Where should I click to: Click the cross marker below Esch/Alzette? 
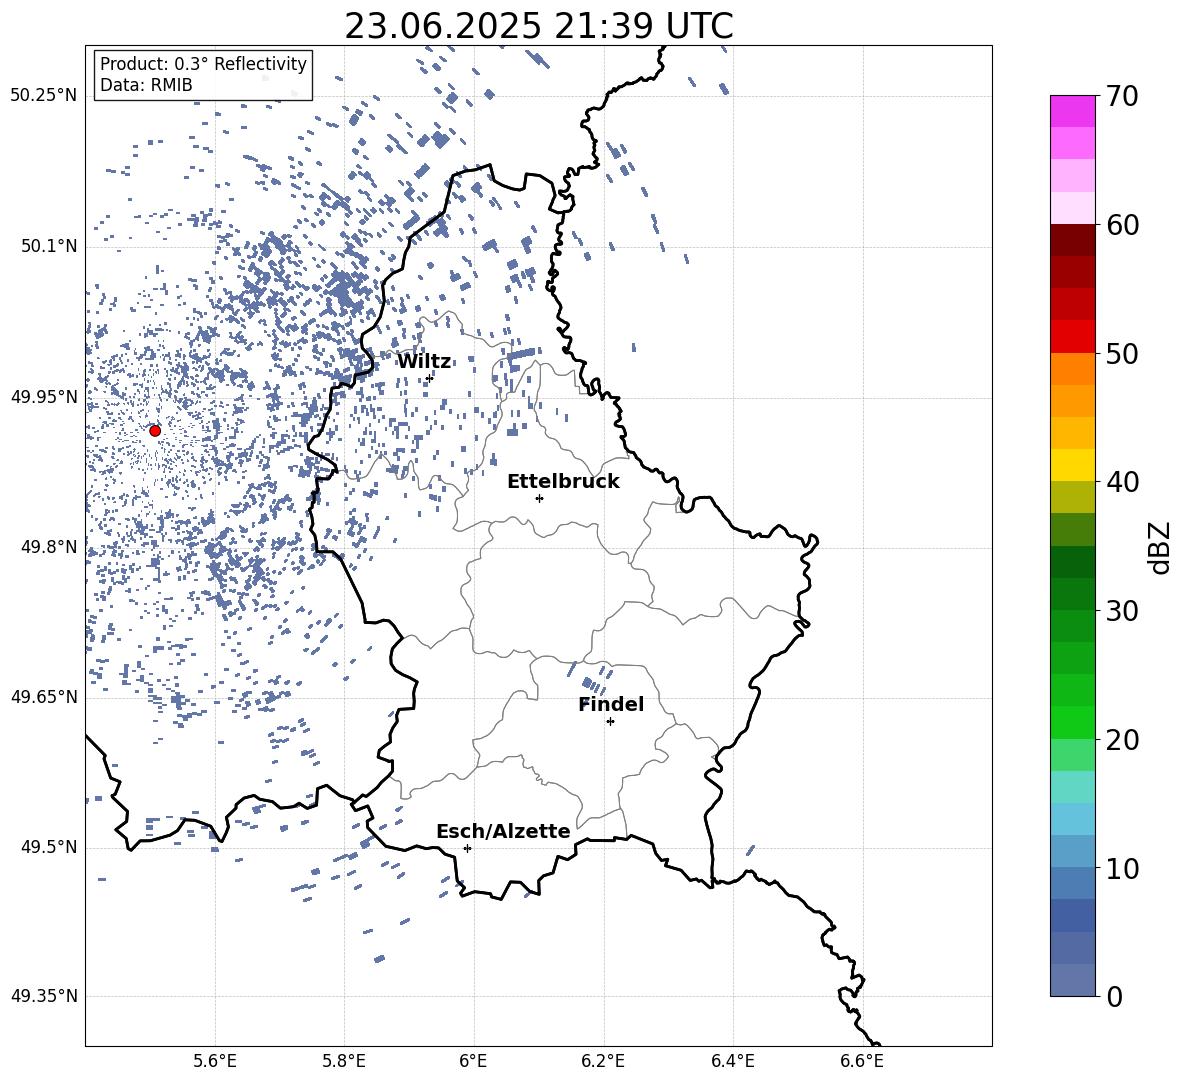click(x=467, y=848)
